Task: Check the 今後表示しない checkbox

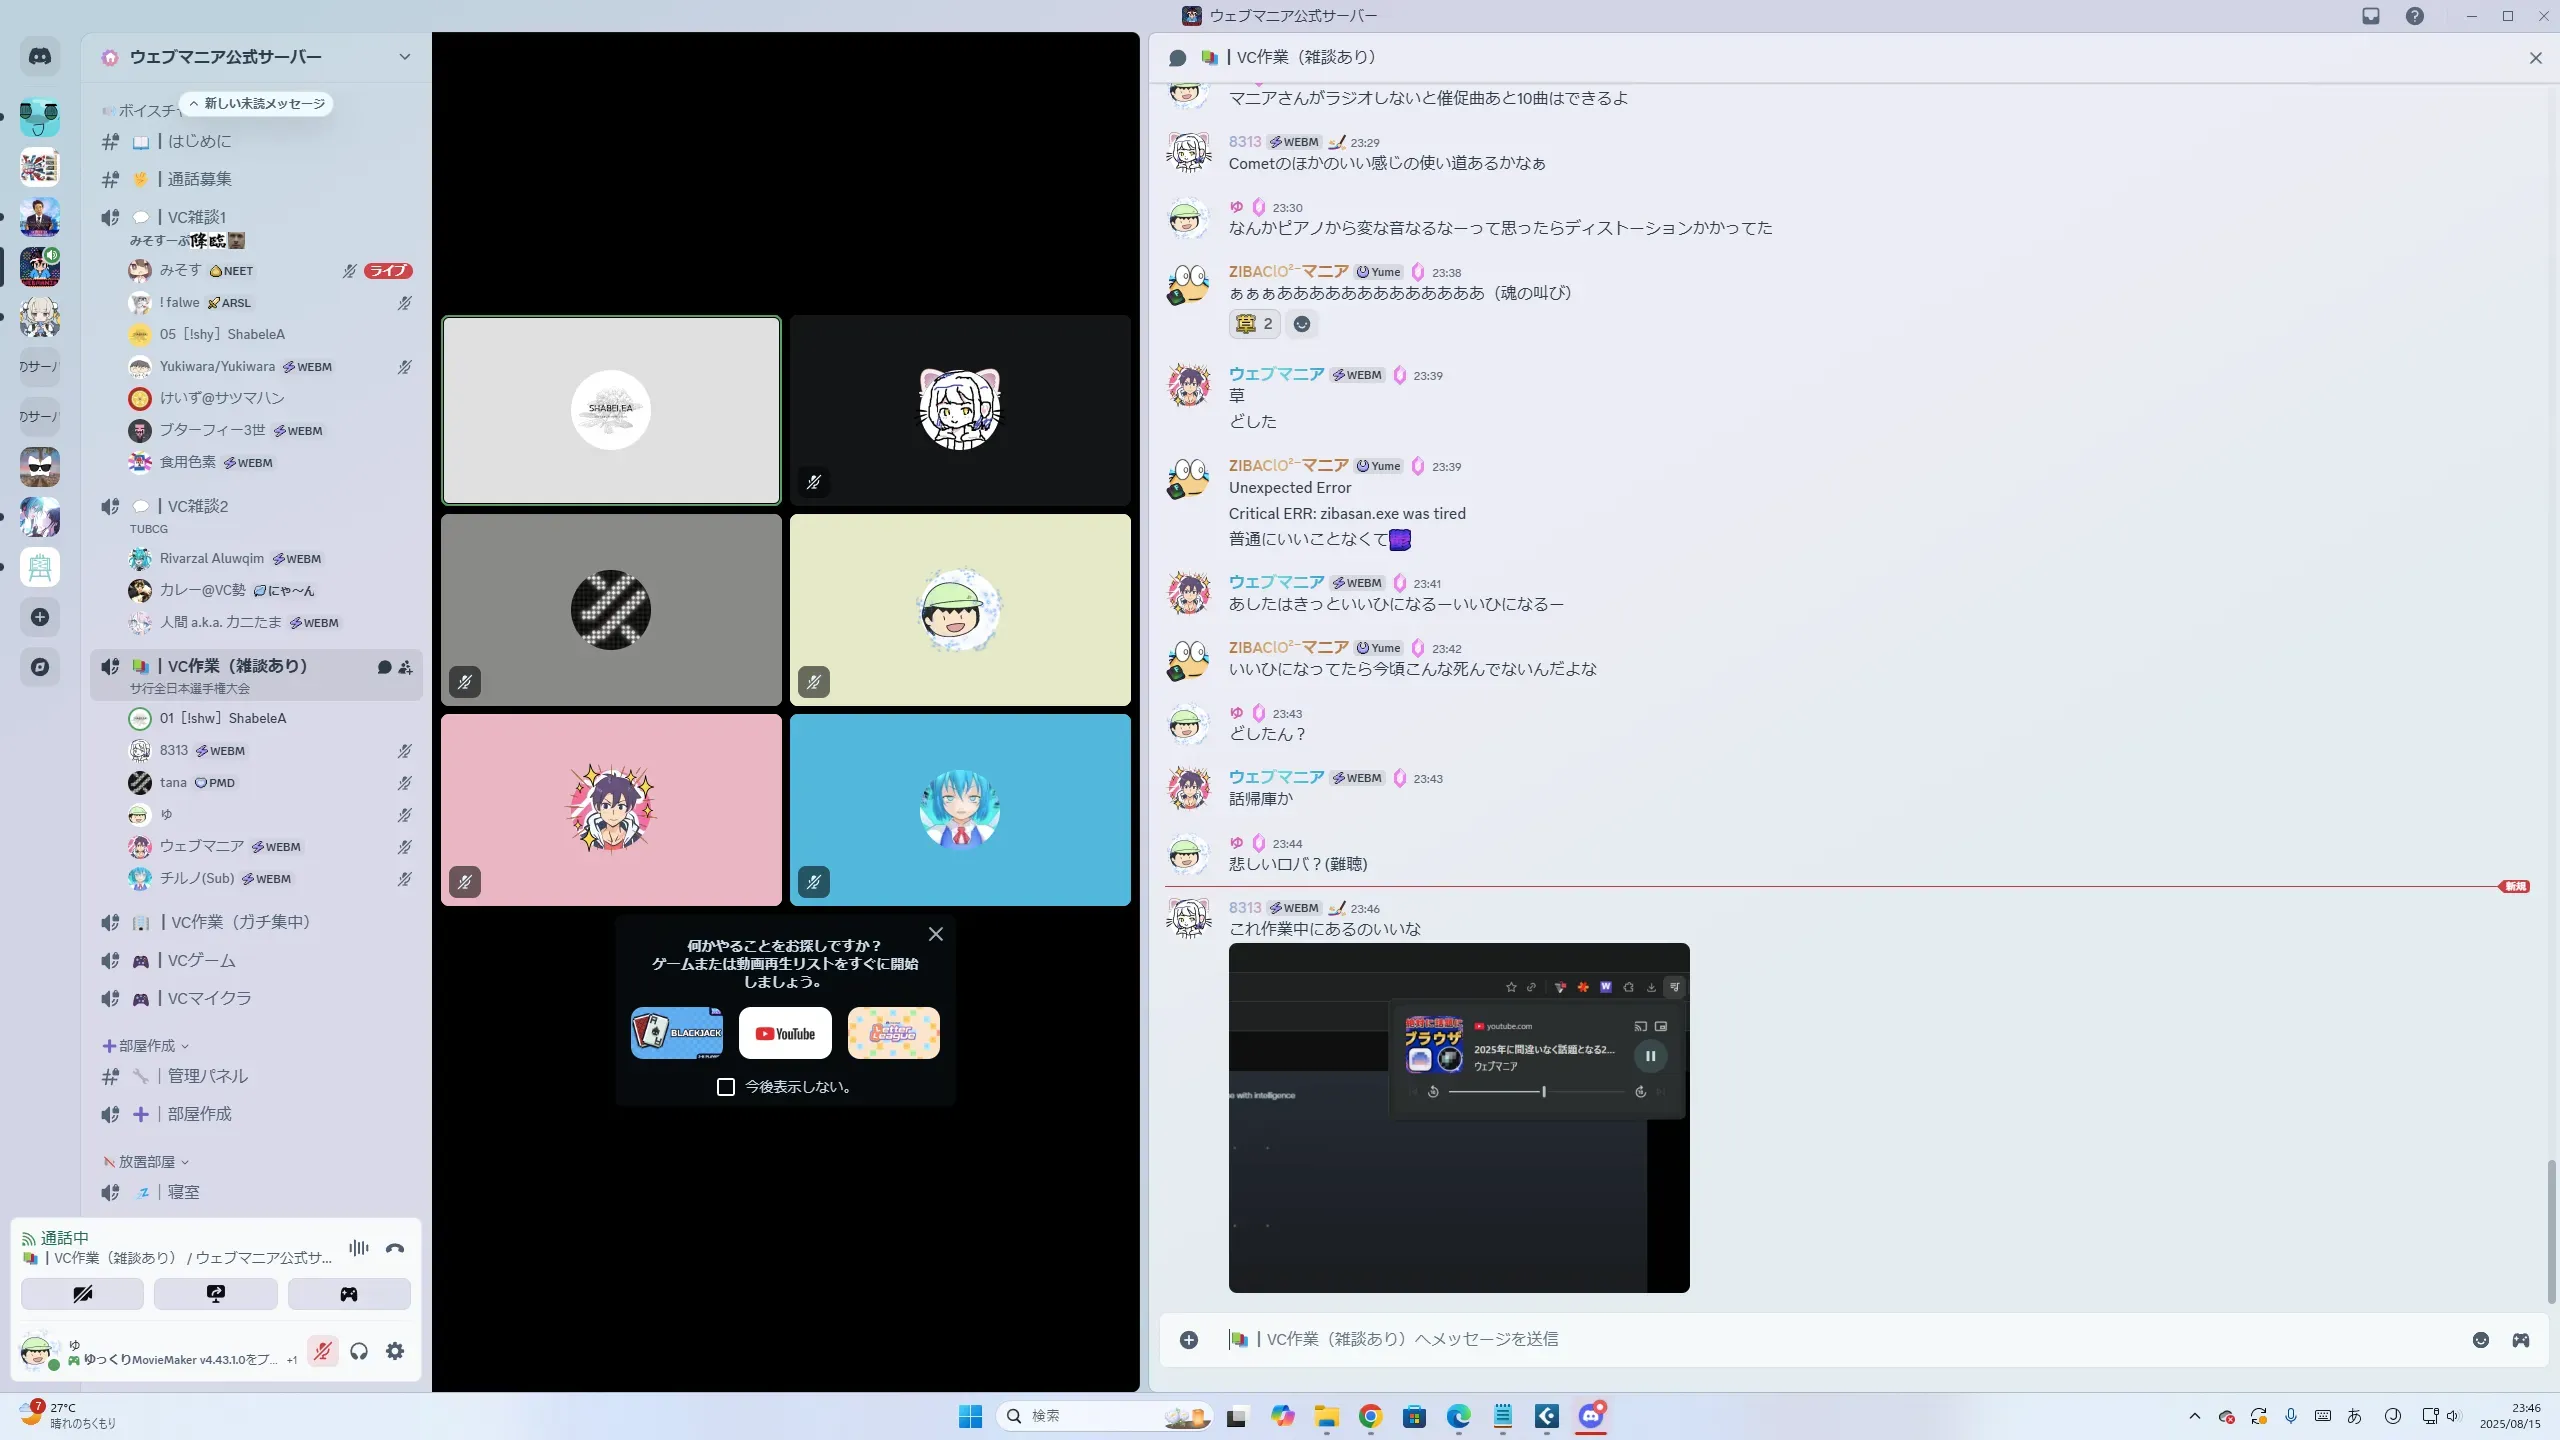Action: coord(726,1087)
